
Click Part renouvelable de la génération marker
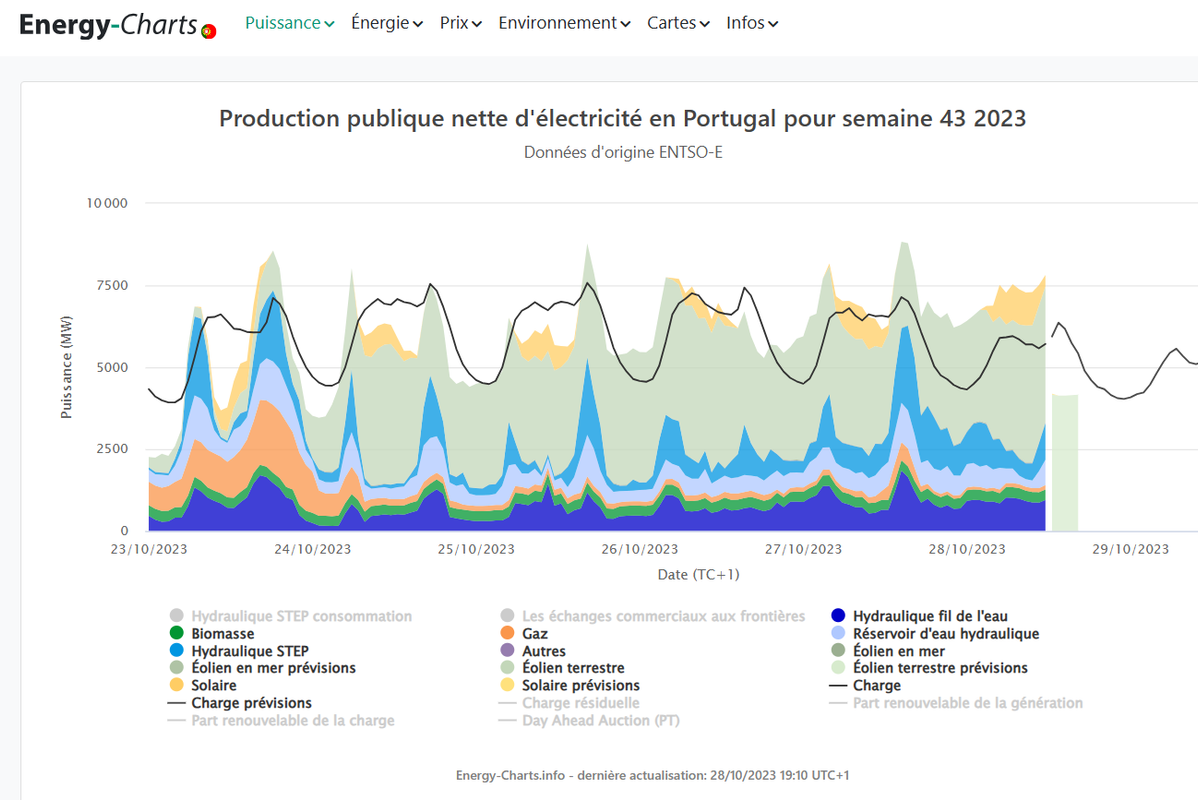[838, 703]
